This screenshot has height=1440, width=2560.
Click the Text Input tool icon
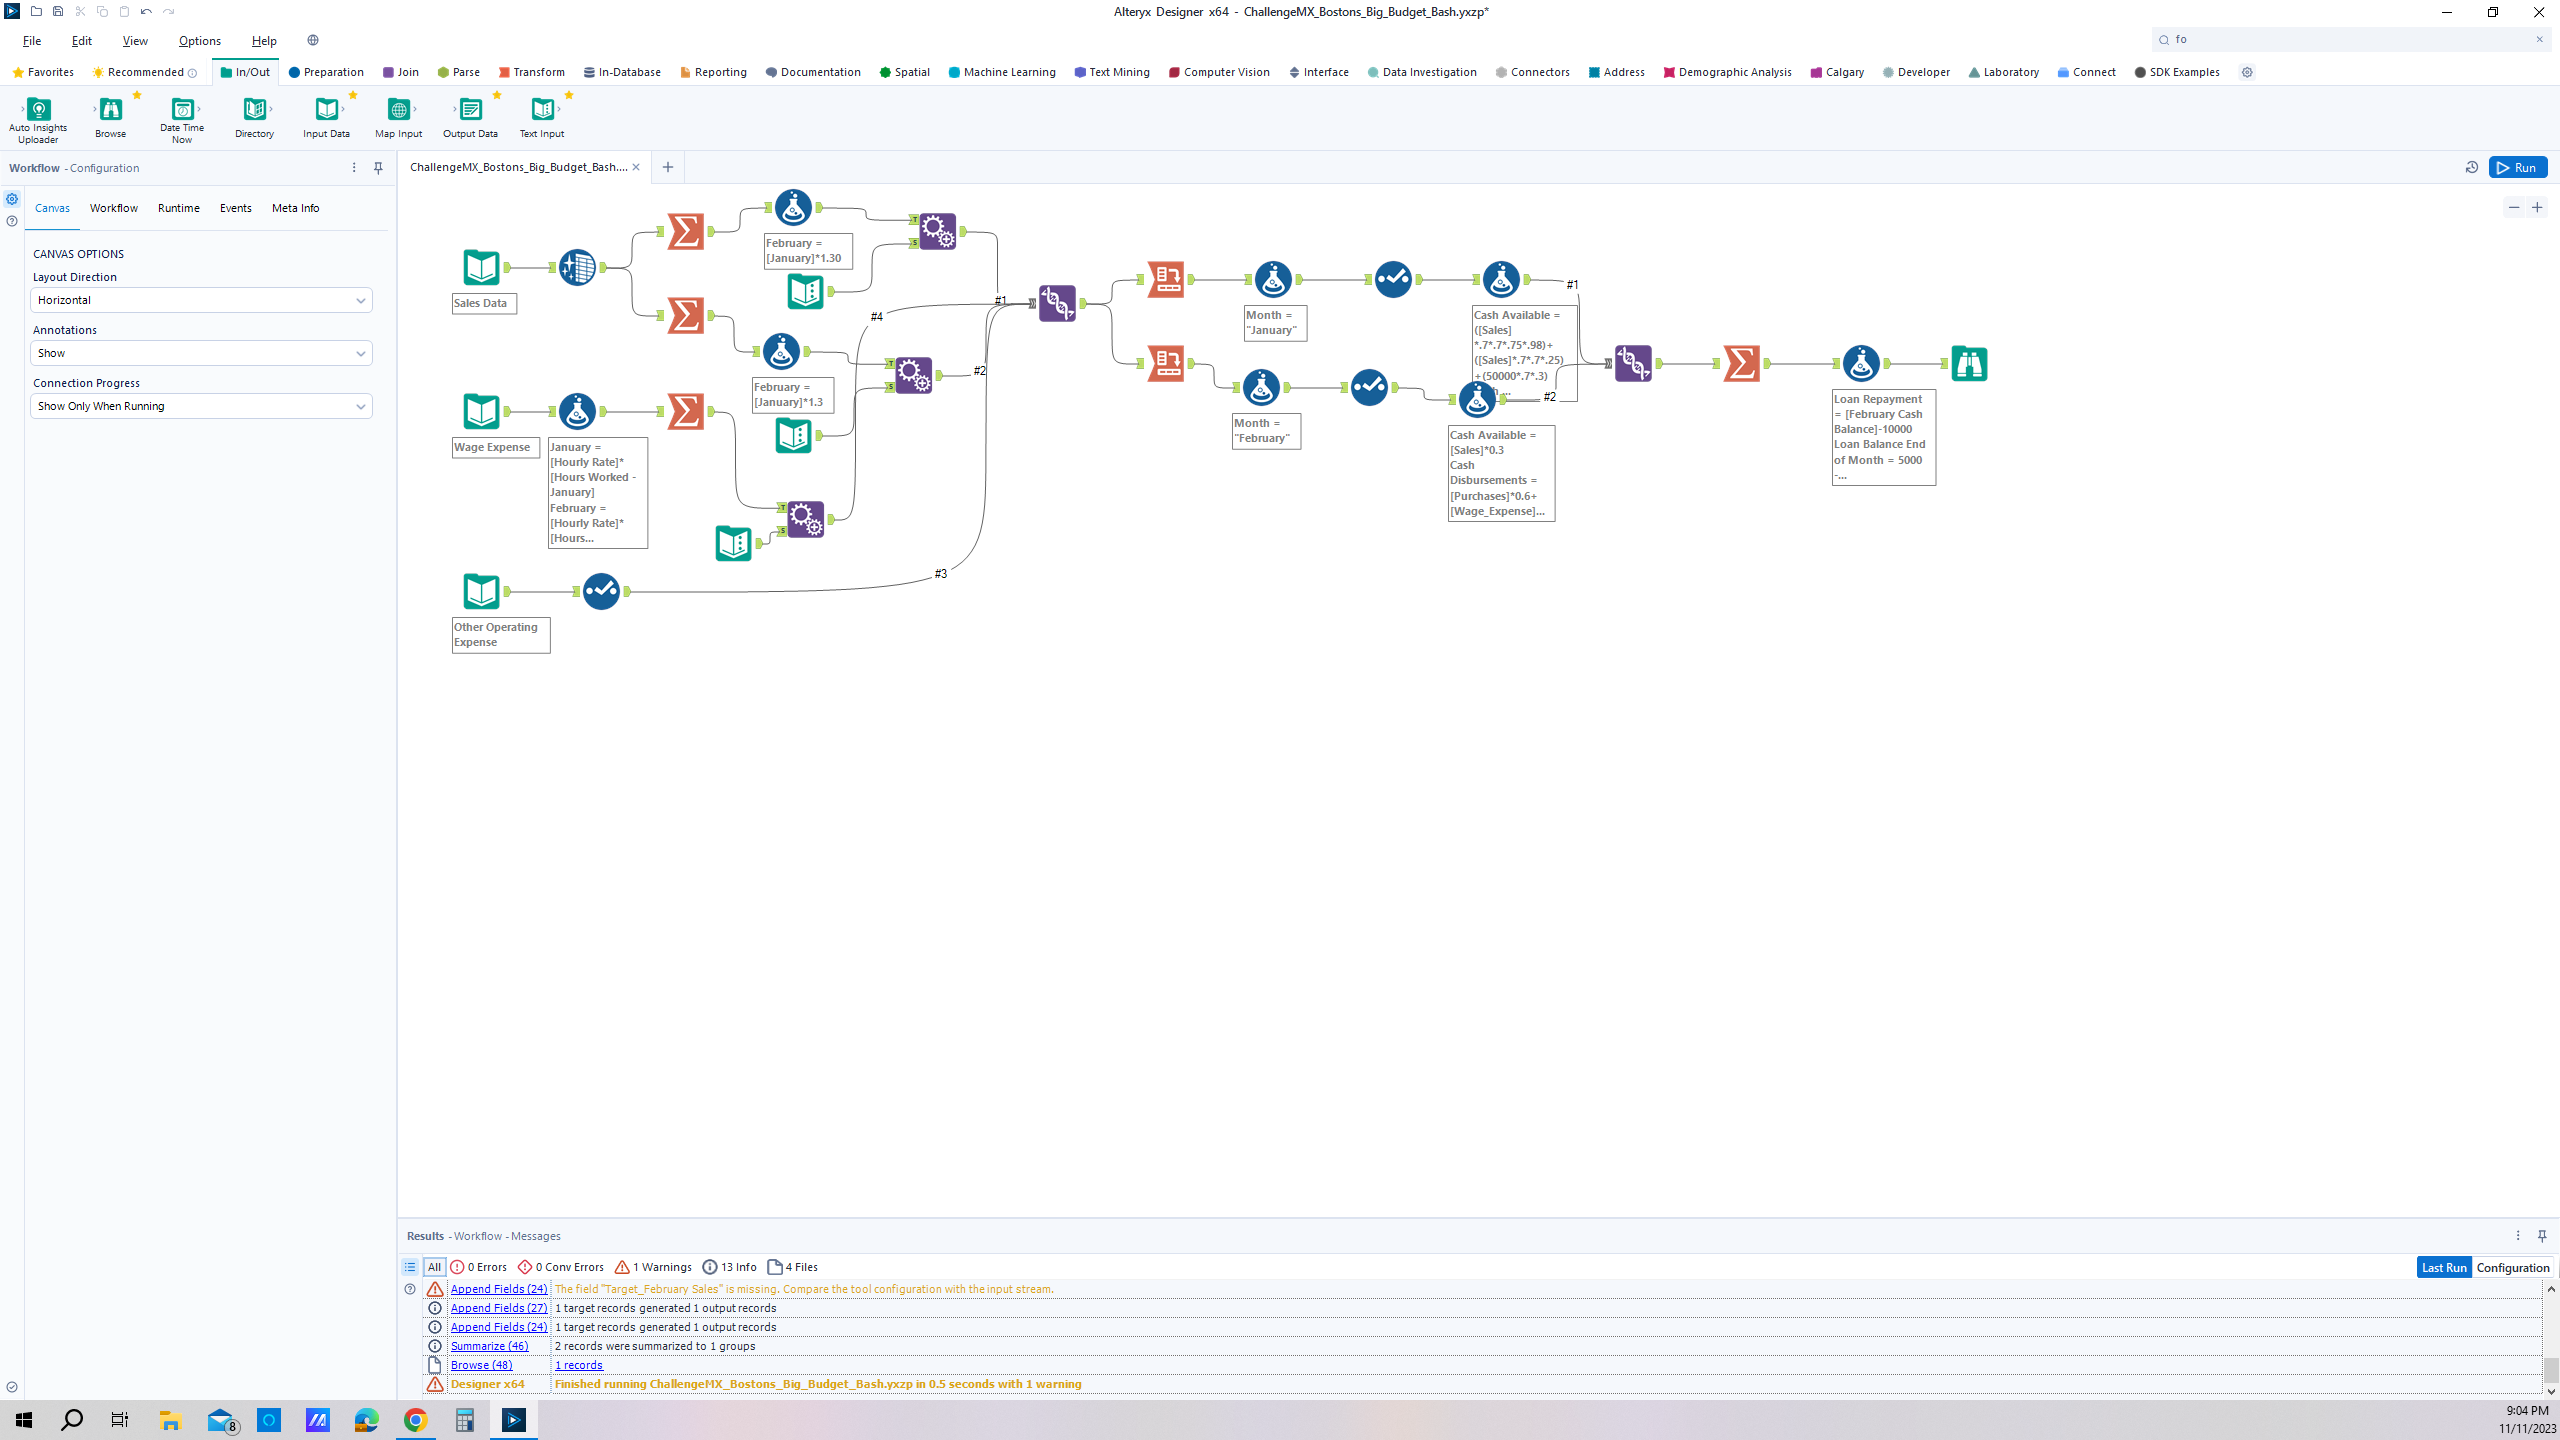541,110
